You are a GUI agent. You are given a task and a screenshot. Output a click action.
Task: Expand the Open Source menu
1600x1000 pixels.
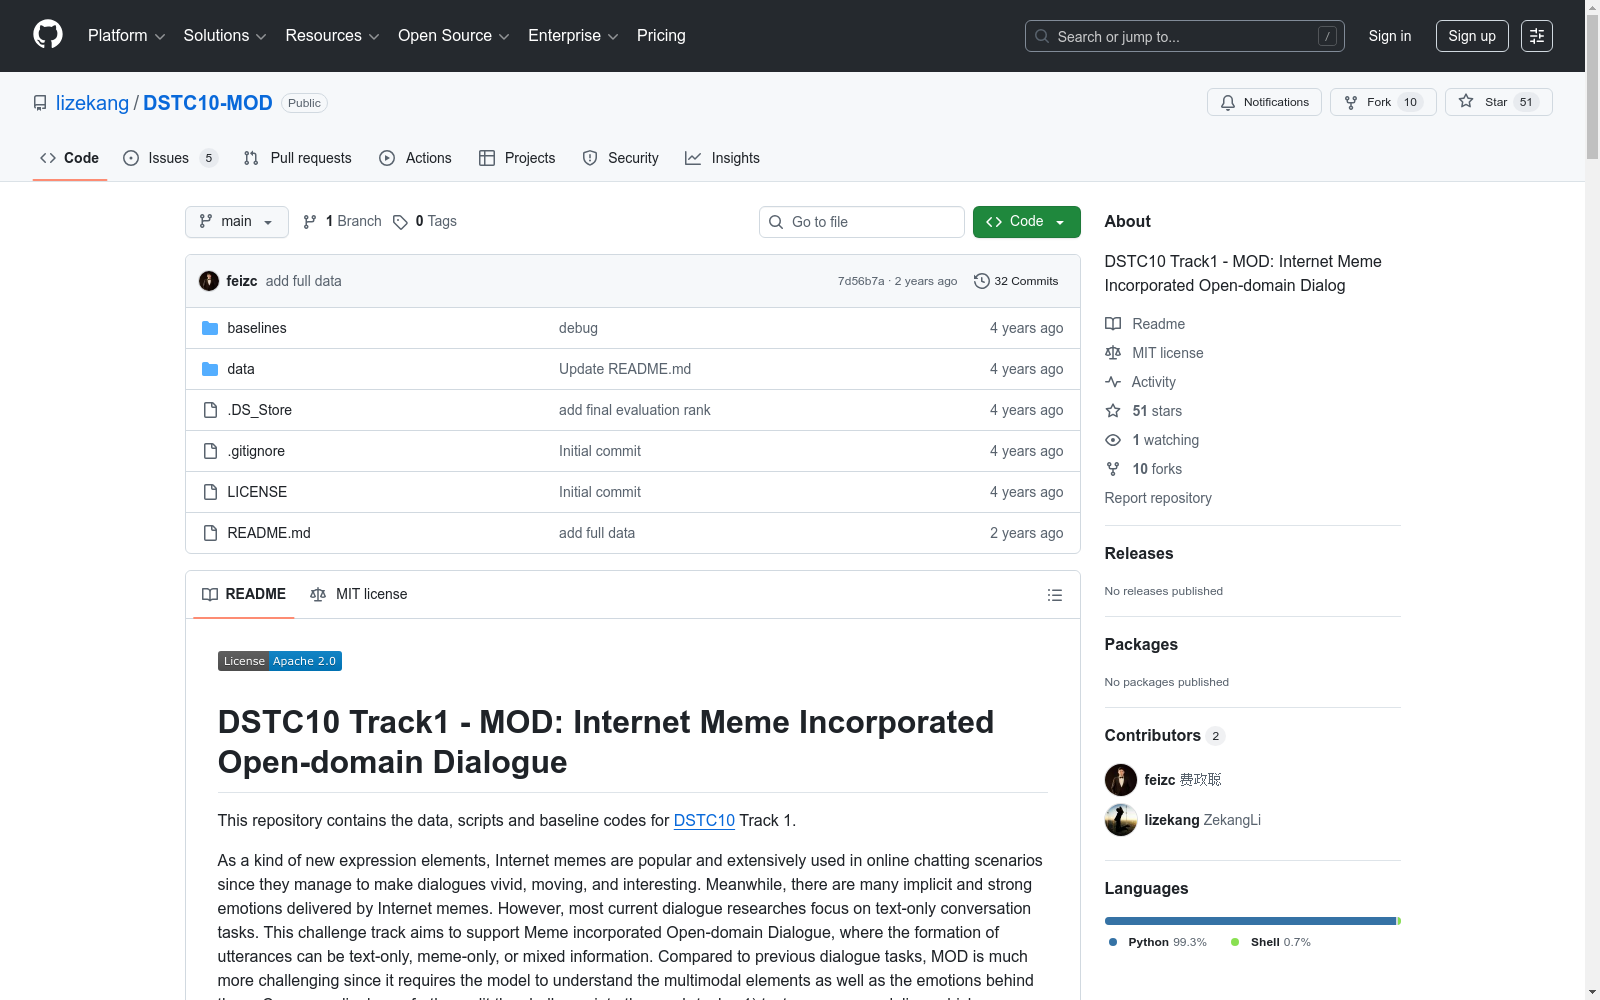(x=453, y=36)
